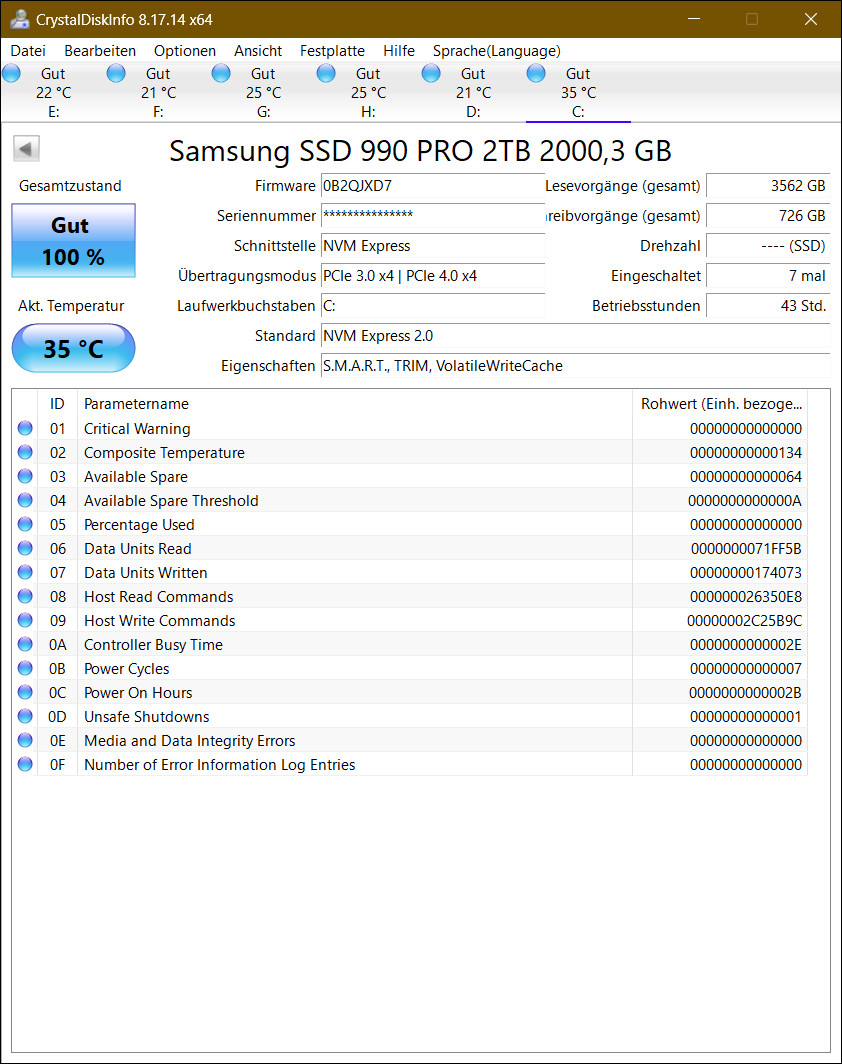This screenshot has width=842, height=1064.
Task: Click the status icon of Power Cycles row
Action: coord(25,668)
